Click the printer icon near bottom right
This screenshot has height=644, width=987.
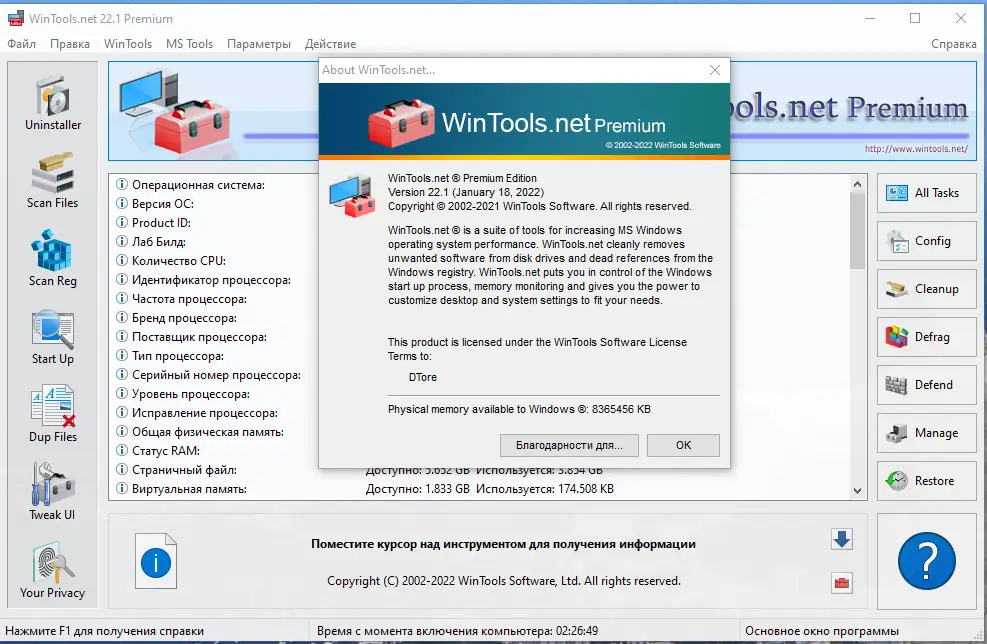841,583
